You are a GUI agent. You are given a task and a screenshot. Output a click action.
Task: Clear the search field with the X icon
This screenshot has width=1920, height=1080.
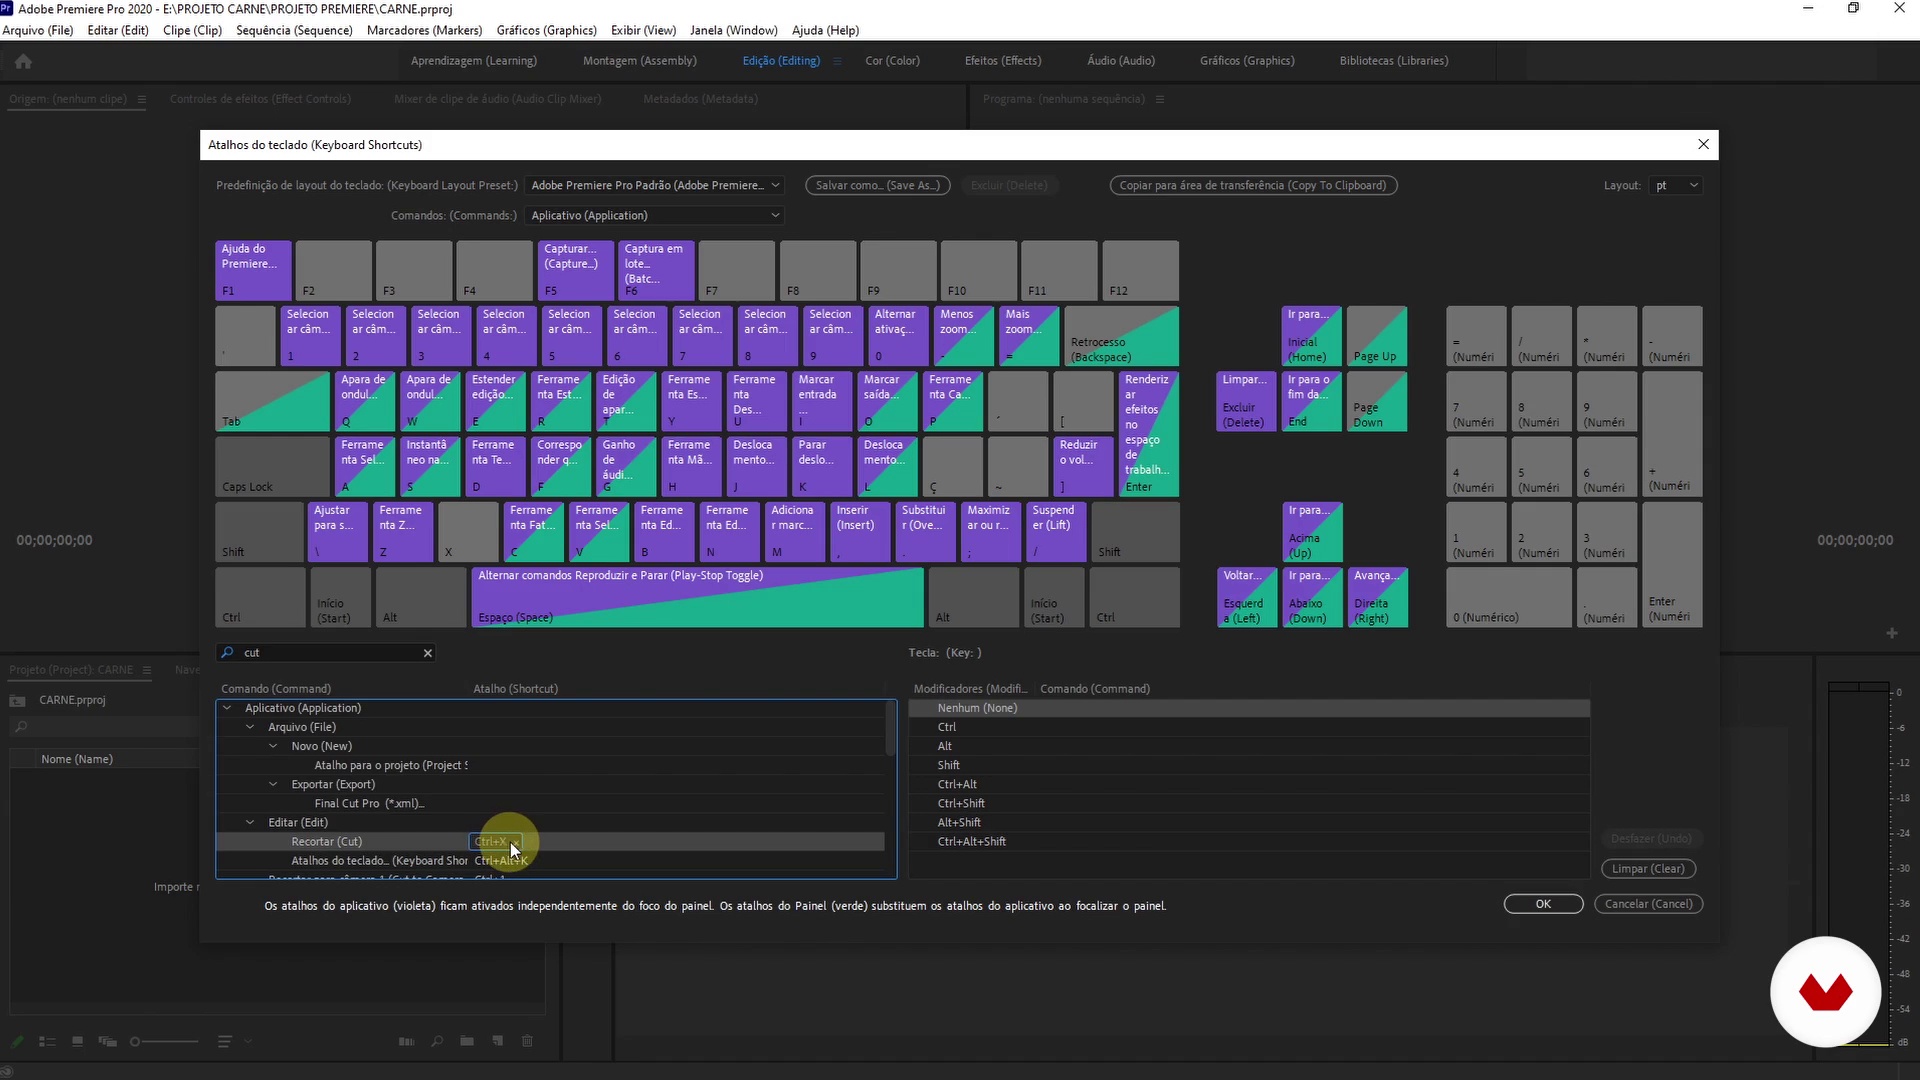[x=428, y=653]
